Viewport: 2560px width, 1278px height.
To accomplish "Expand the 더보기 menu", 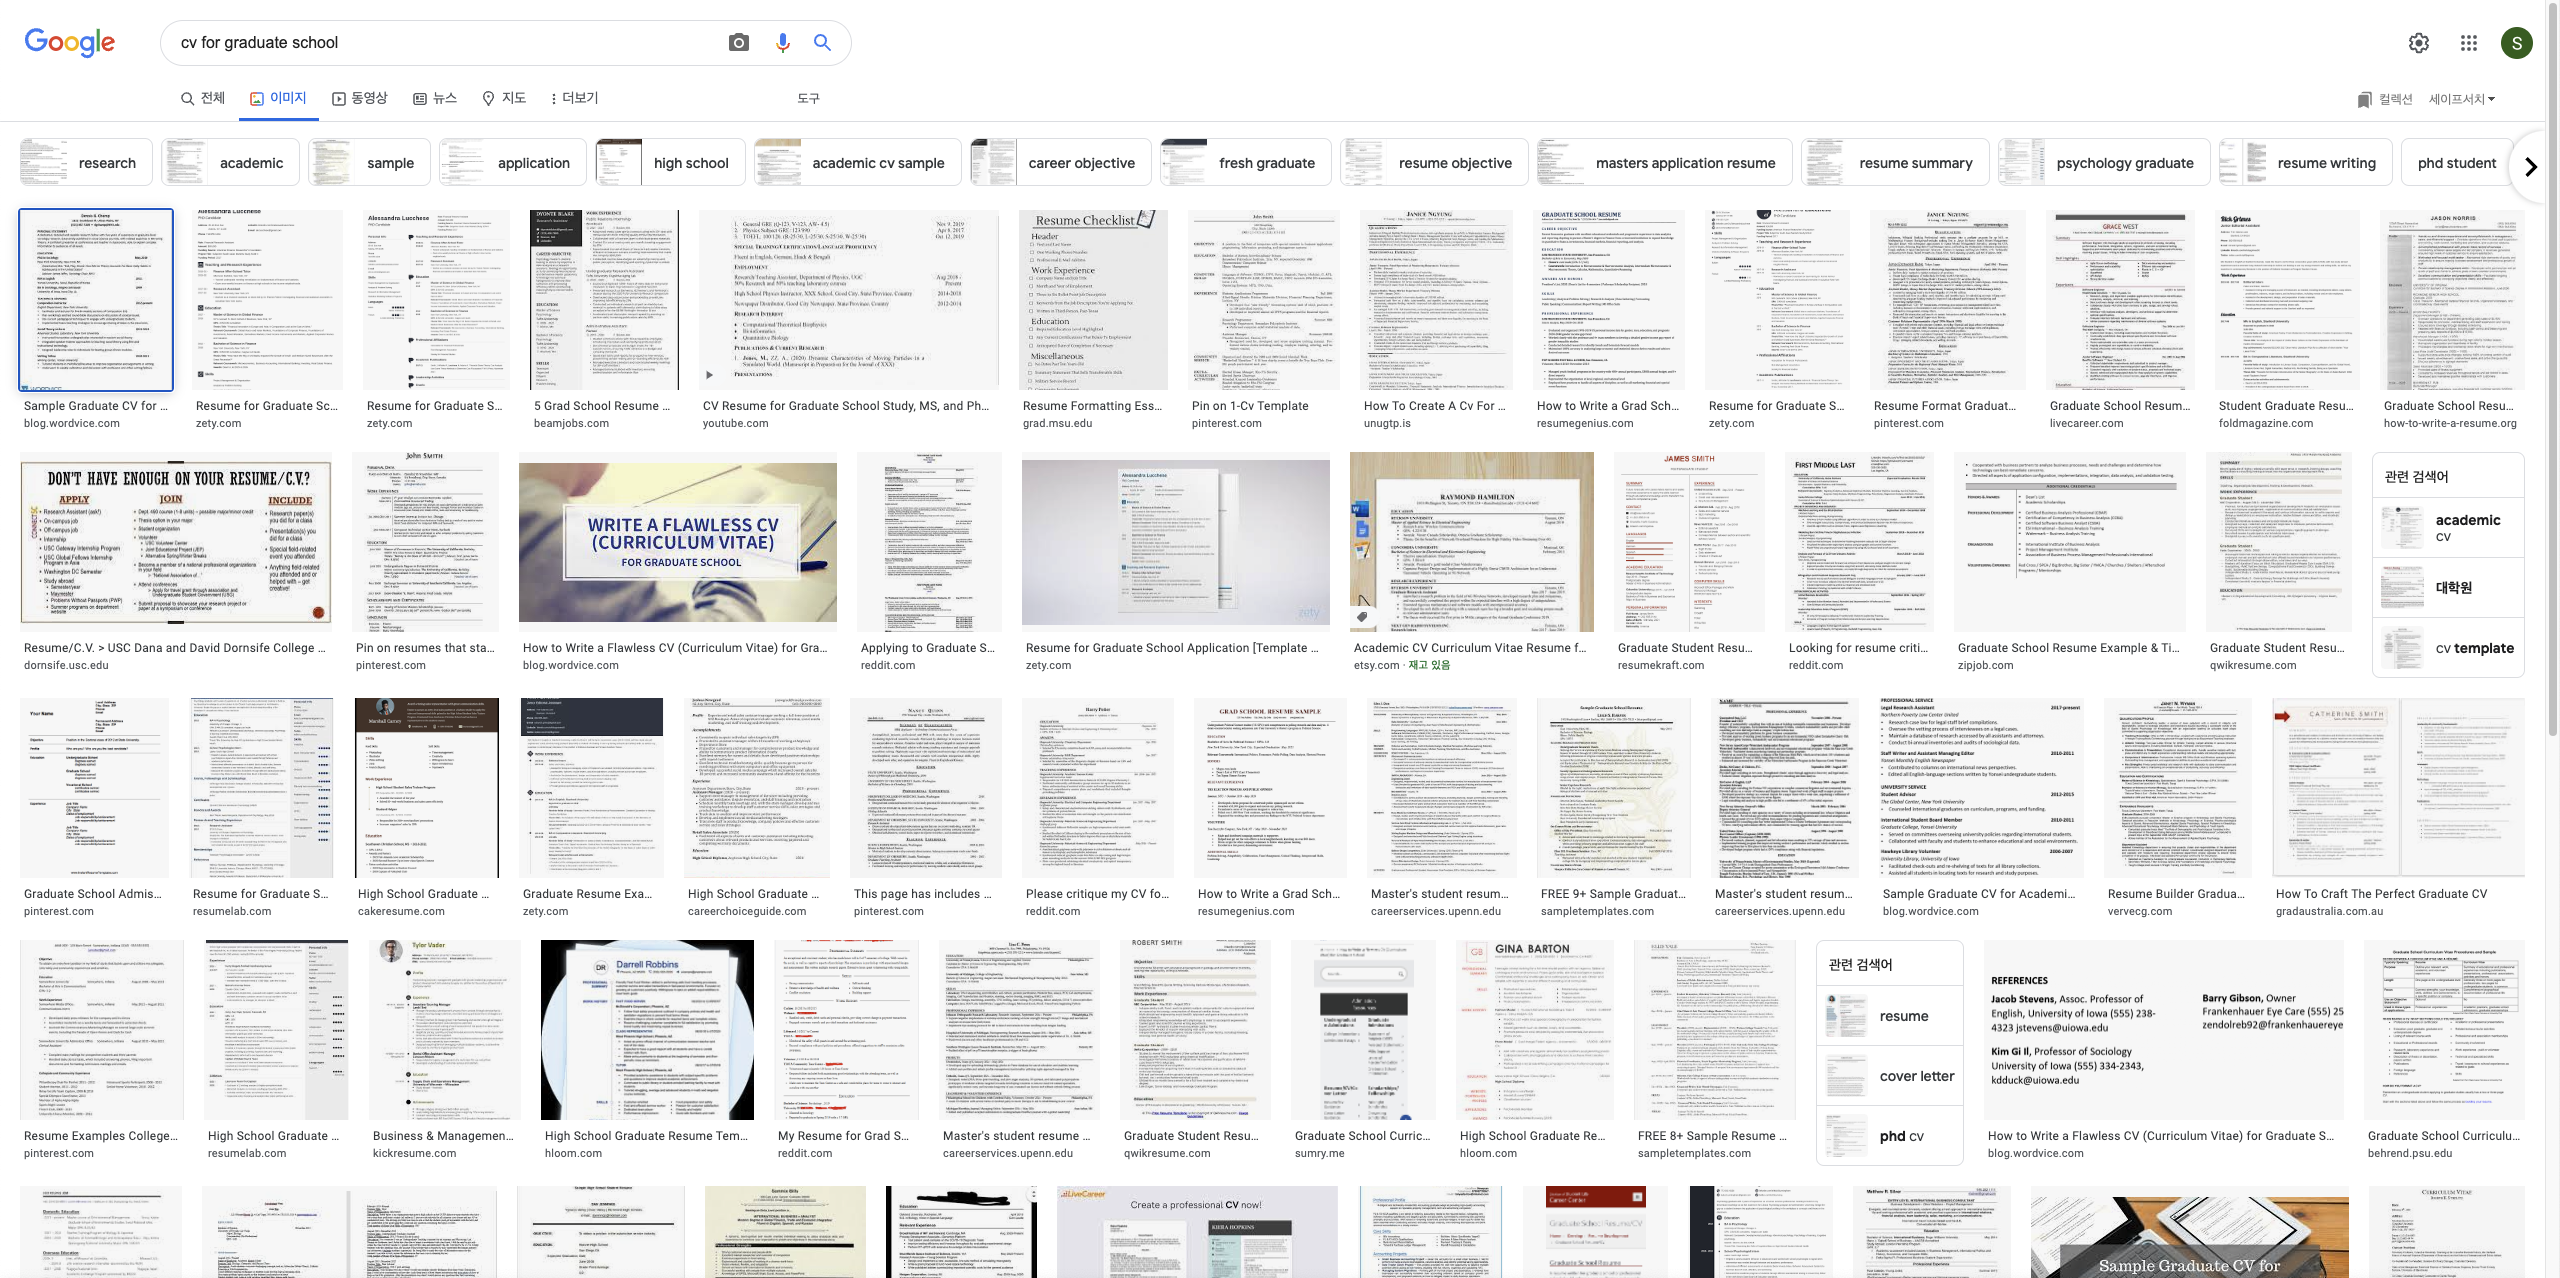I will point(574,98).
